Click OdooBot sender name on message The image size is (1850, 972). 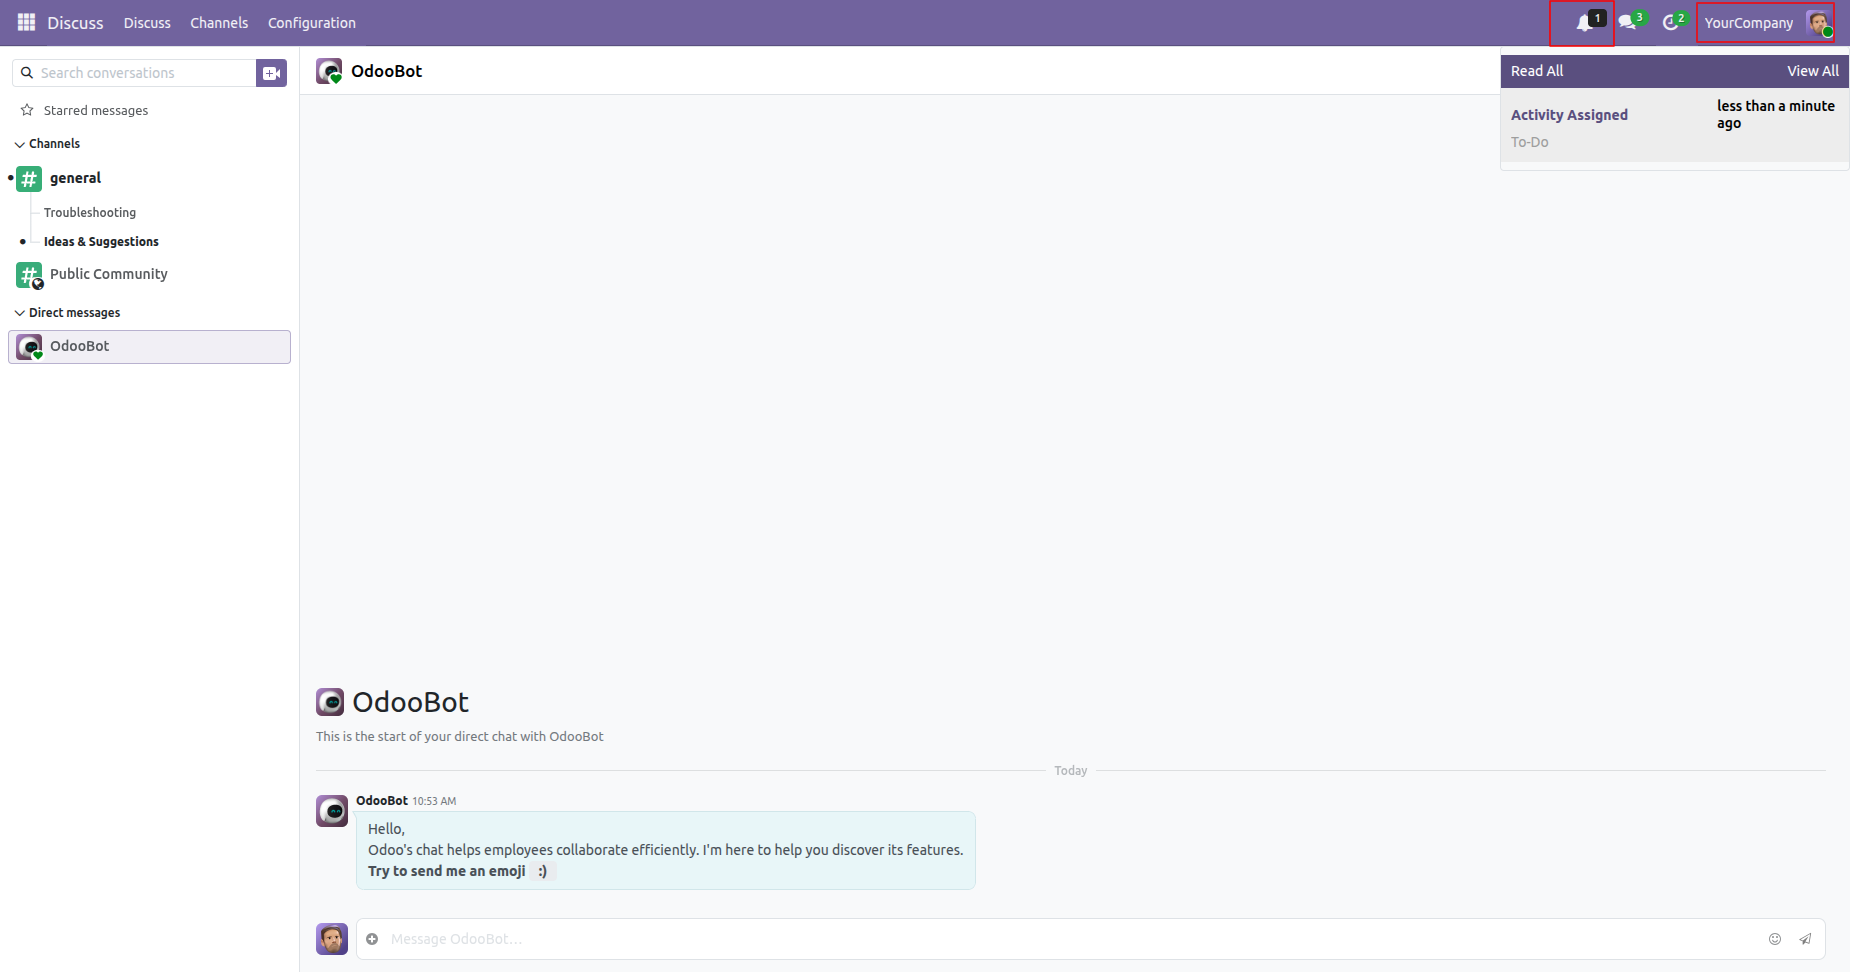(382, 801)
